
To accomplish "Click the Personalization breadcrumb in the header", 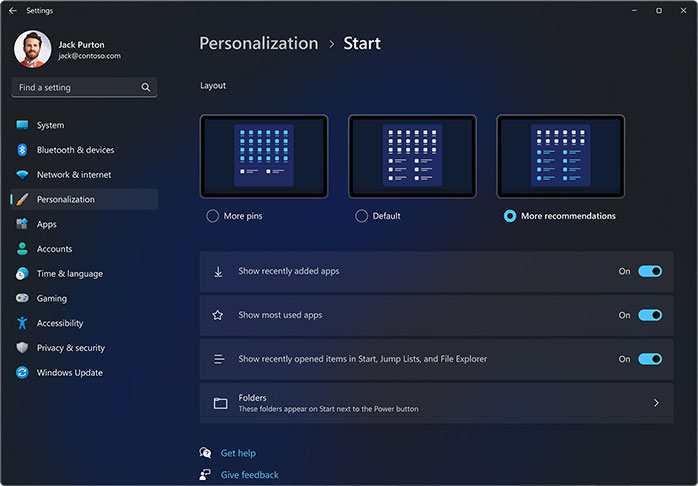I will pyautogui.click(x=258, y=43).
